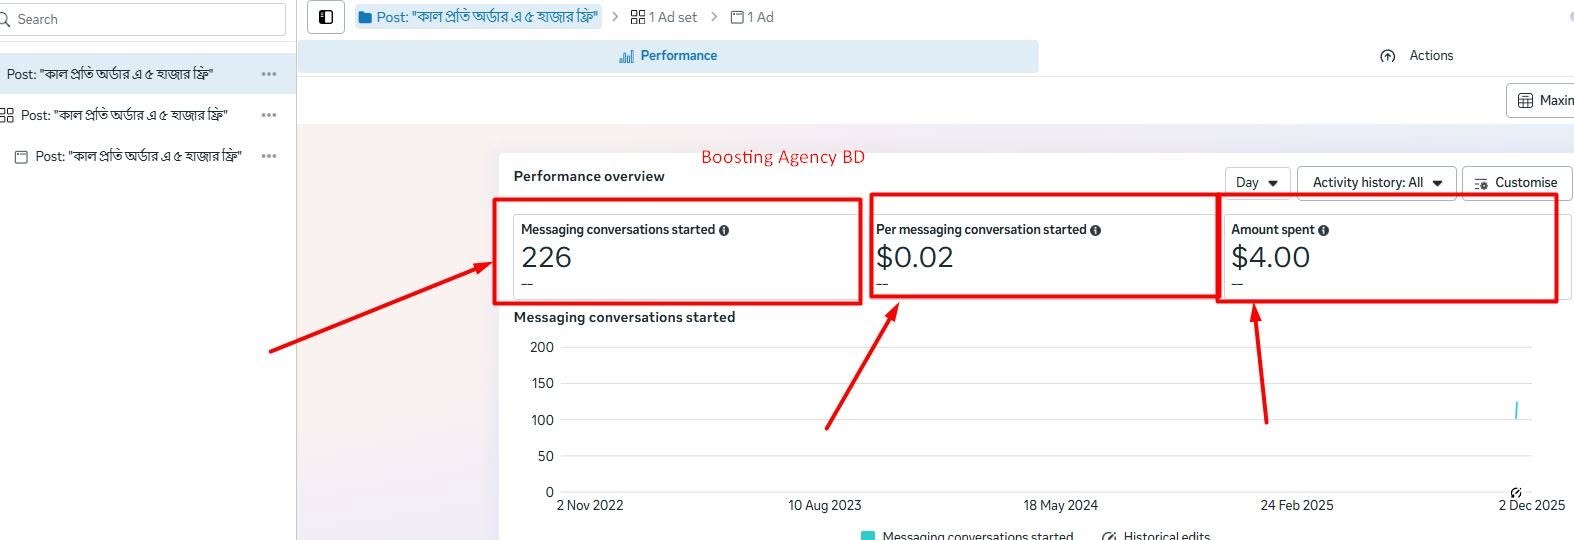Select the ad set Post row in sidebar
Viewport: 1574px width, 540px height.
point(148,115)
